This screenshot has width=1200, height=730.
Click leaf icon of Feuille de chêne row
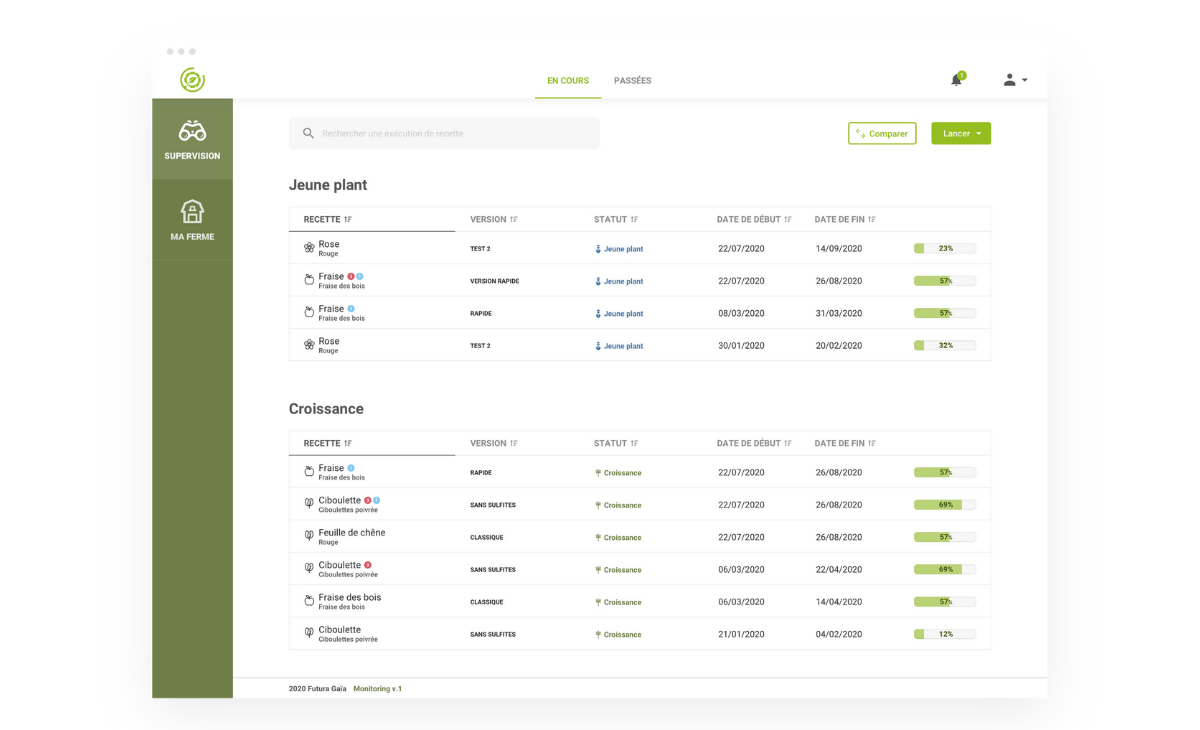tap(309, 536)
